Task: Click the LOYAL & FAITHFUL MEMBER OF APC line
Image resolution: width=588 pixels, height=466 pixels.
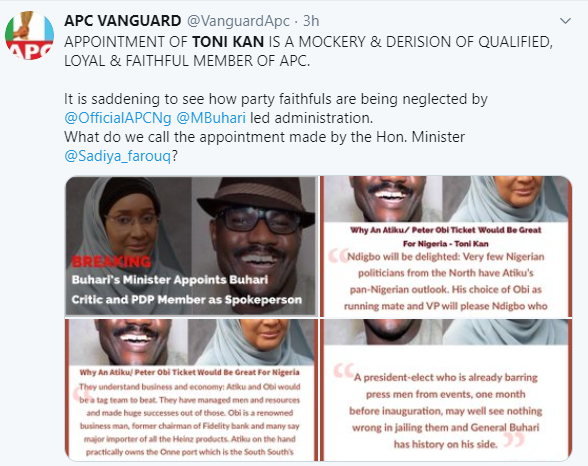Action: (187, 61)
